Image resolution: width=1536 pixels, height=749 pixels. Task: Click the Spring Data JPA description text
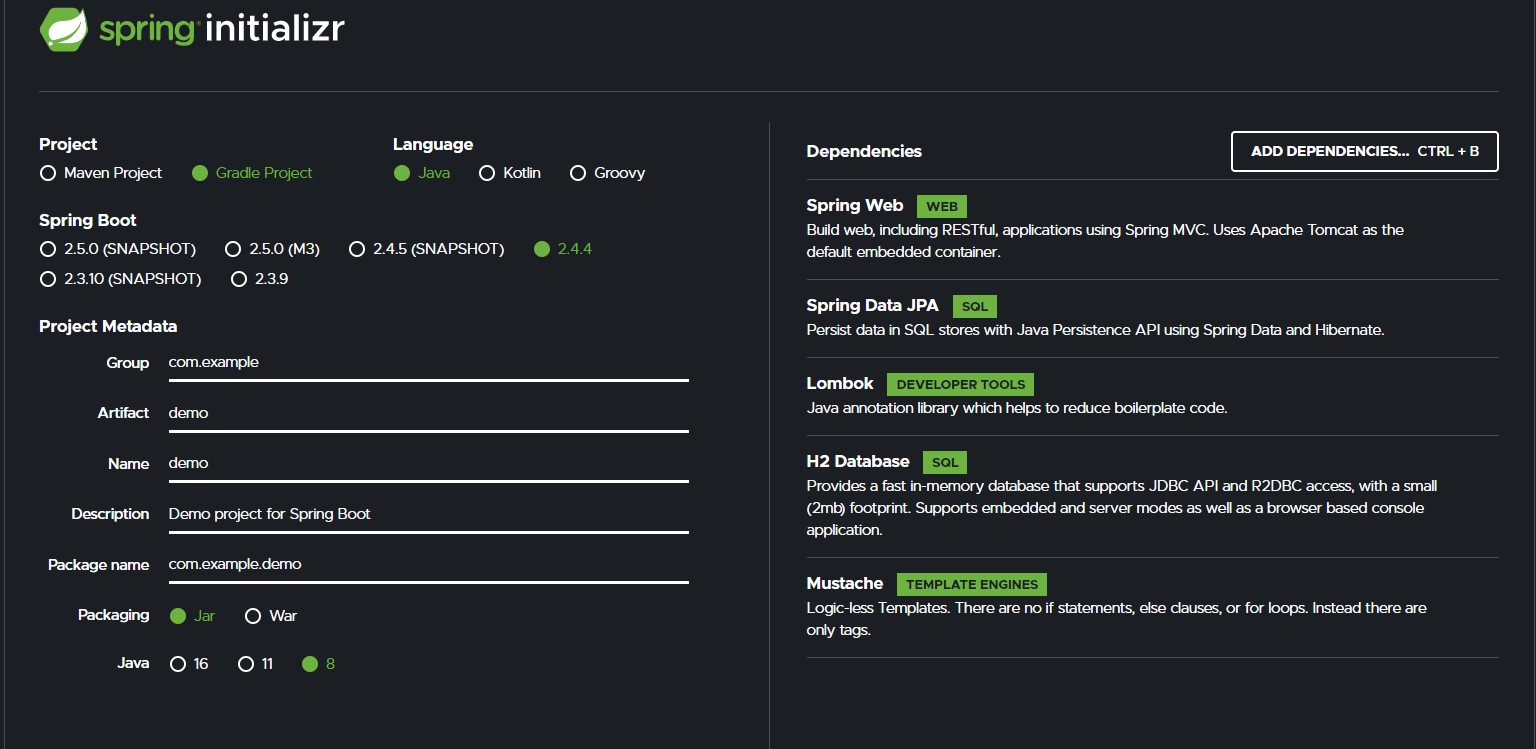1096,330
